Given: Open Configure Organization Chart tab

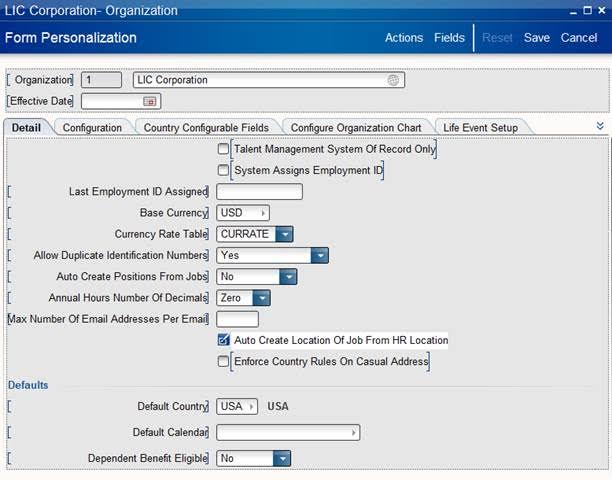Looking at the screenshot, I should tap(356, 128).
